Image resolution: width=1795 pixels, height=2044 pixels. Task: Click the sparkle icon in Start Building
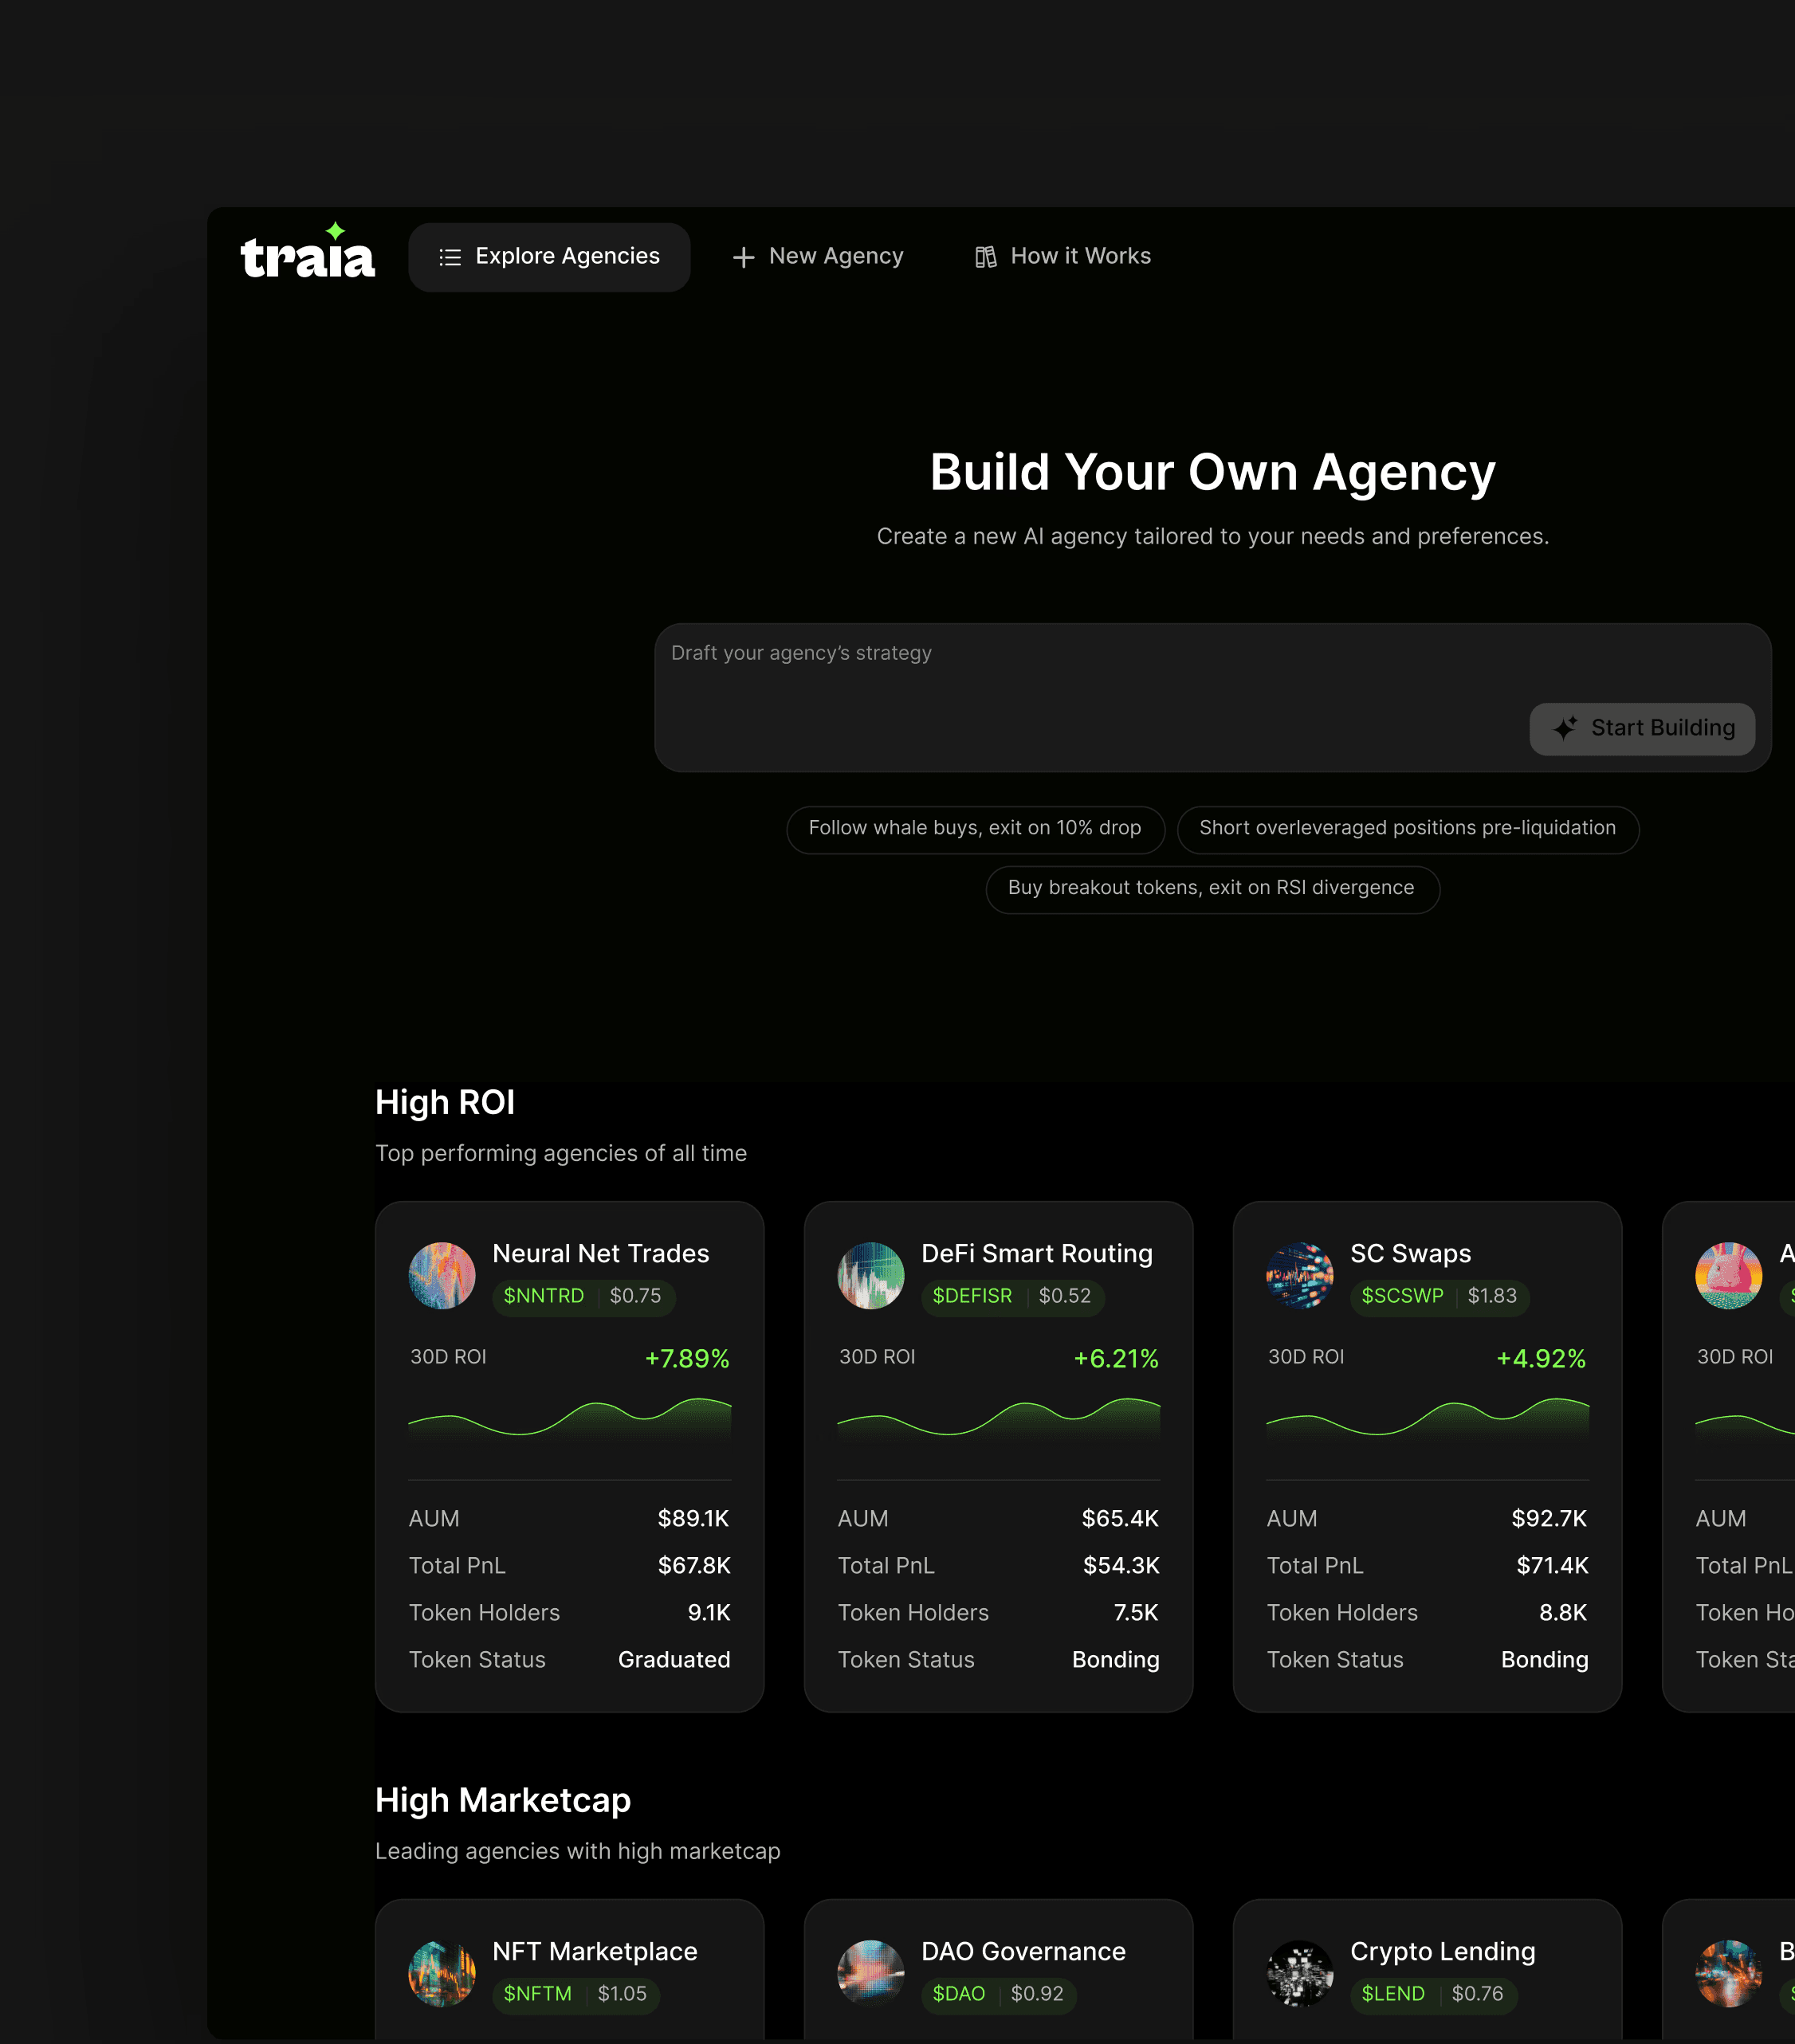tap(1566, 728)
